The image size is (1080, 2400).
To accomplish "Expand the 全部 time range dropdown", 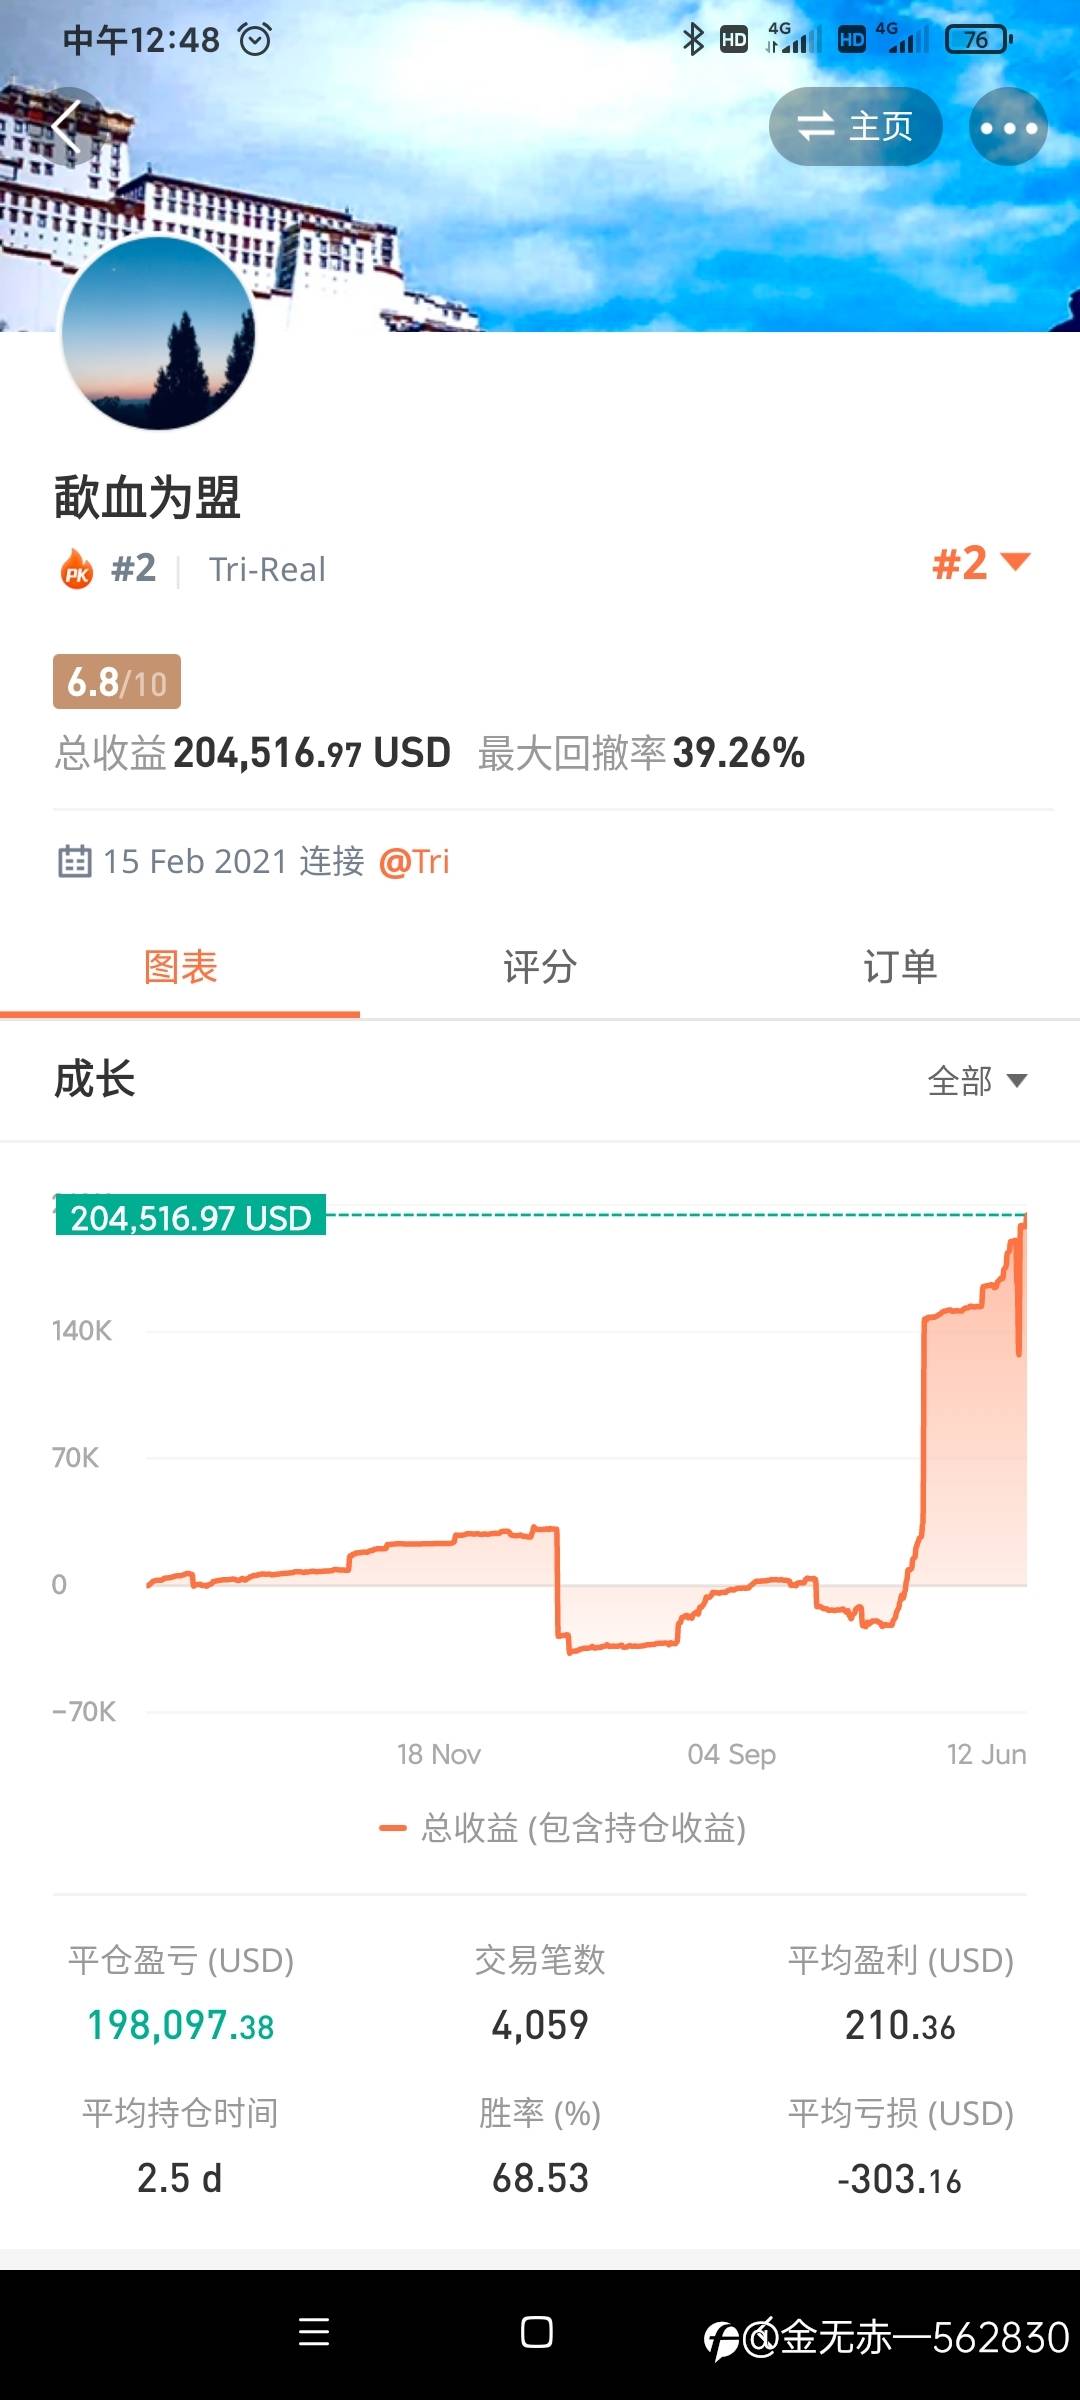I will pyautogui.click(x=977, y=1081).
